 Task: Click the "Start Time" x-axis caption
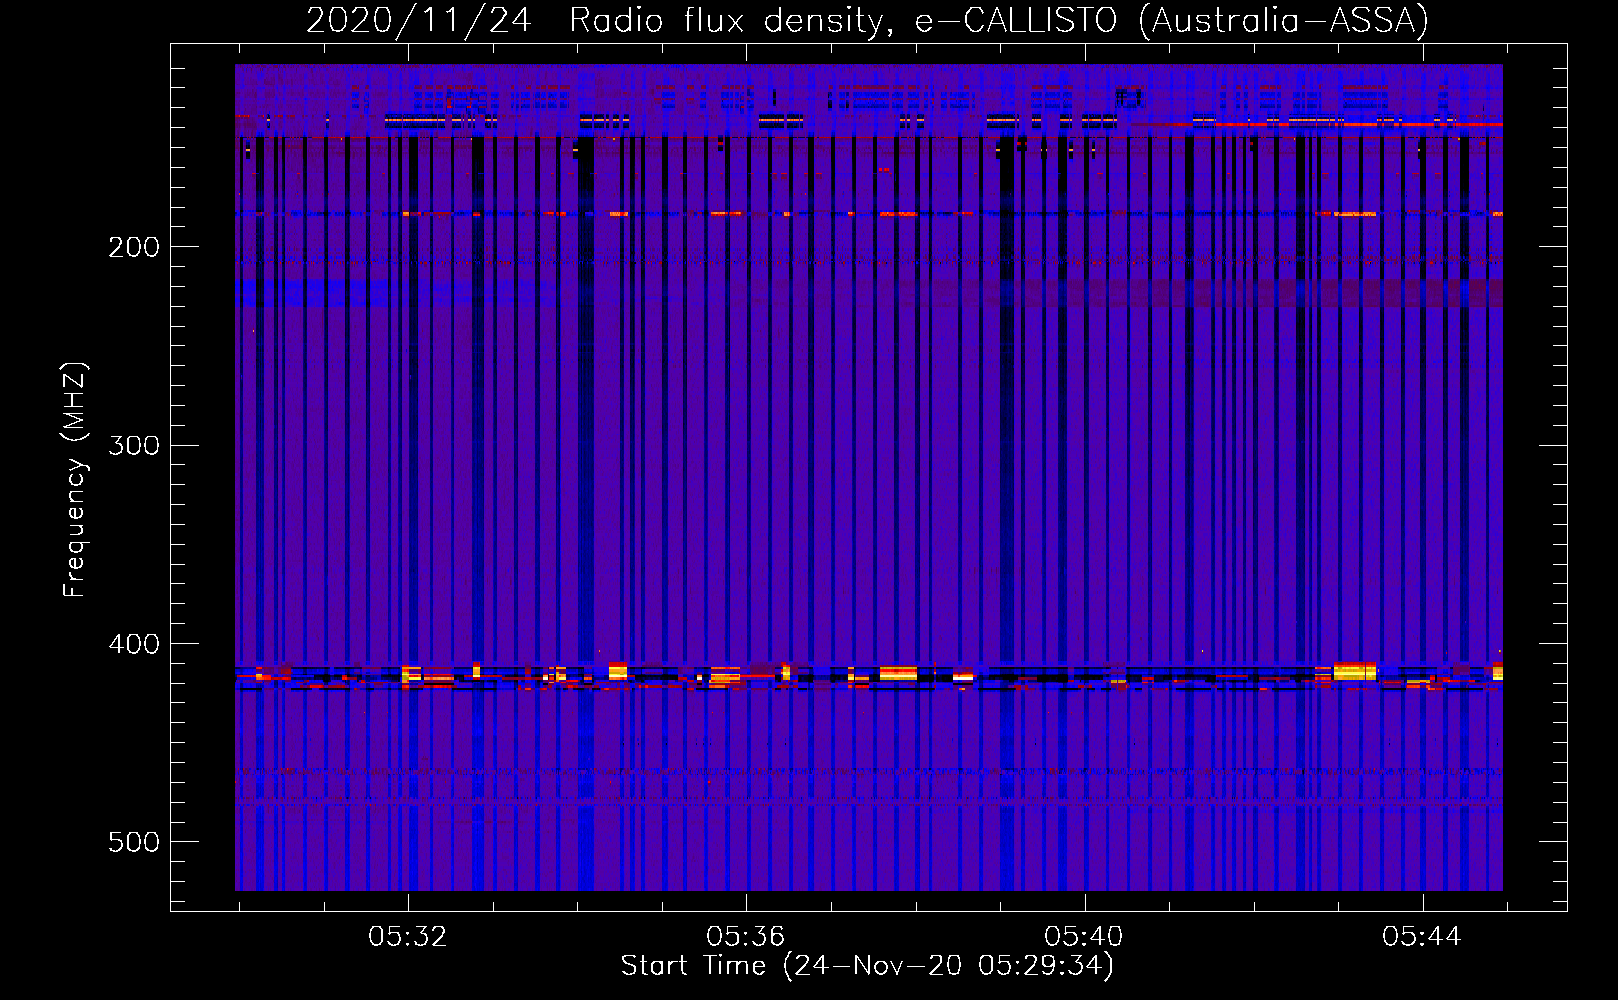point(692,966)
